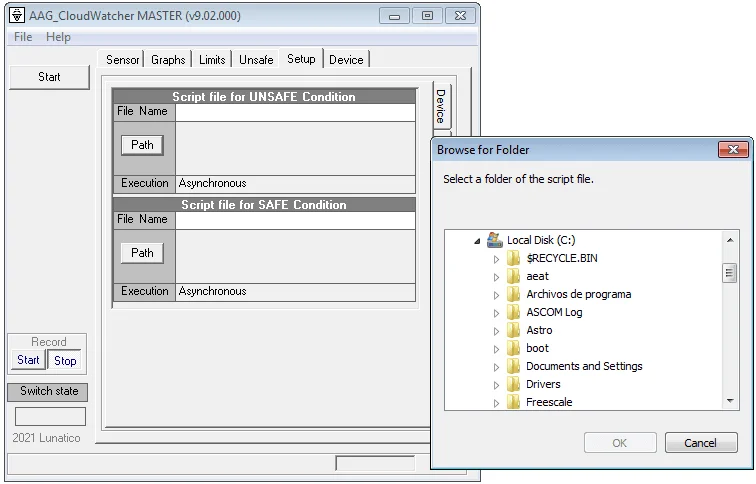Click the Freescale folder icon

click(x=513, y=402)
